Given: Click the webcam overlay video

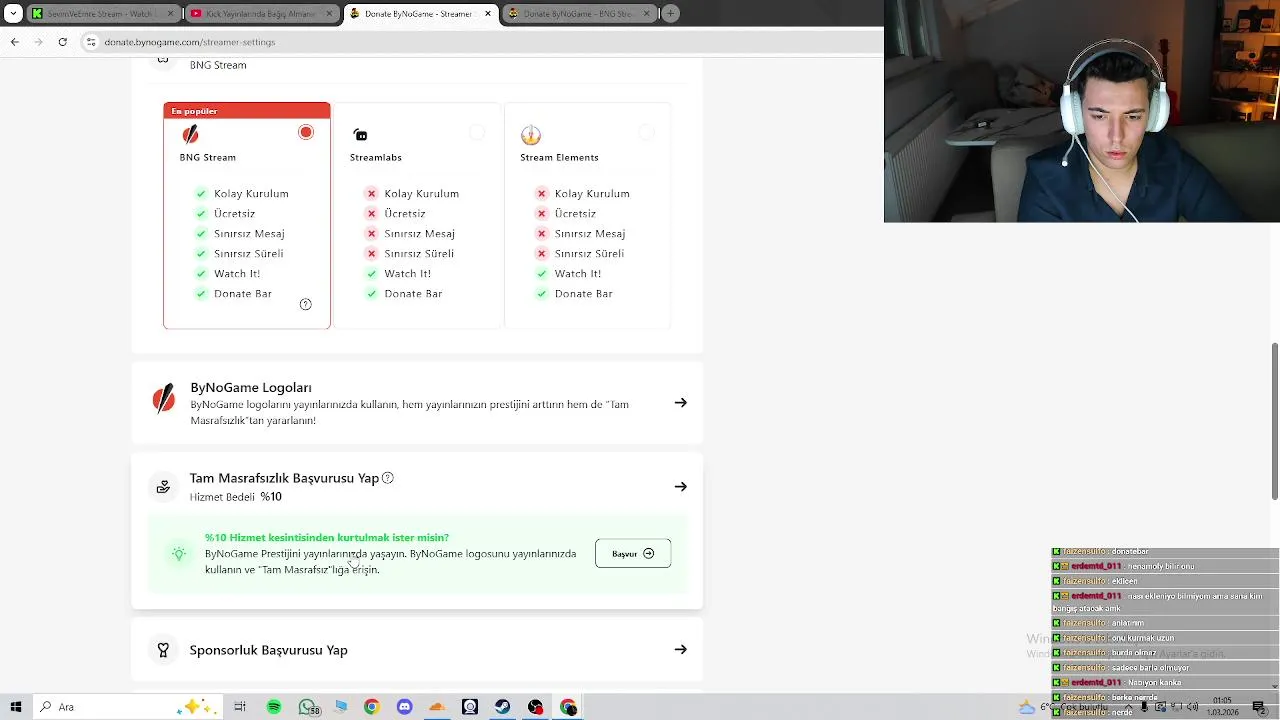Looking at the screenshot, I should pos(1082,111).
